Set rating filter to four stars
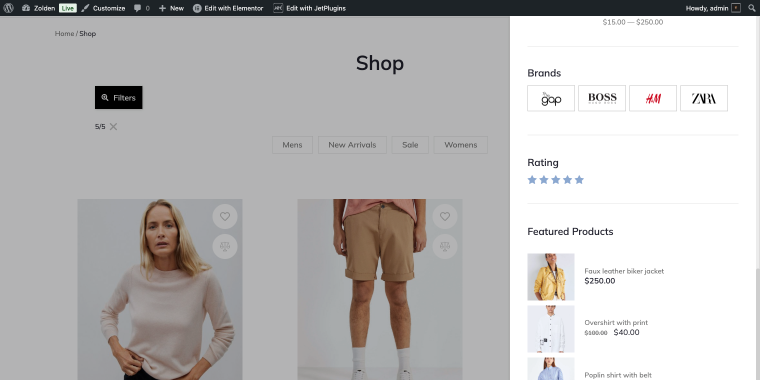This screenshot has width=760, height=380. 568,180
